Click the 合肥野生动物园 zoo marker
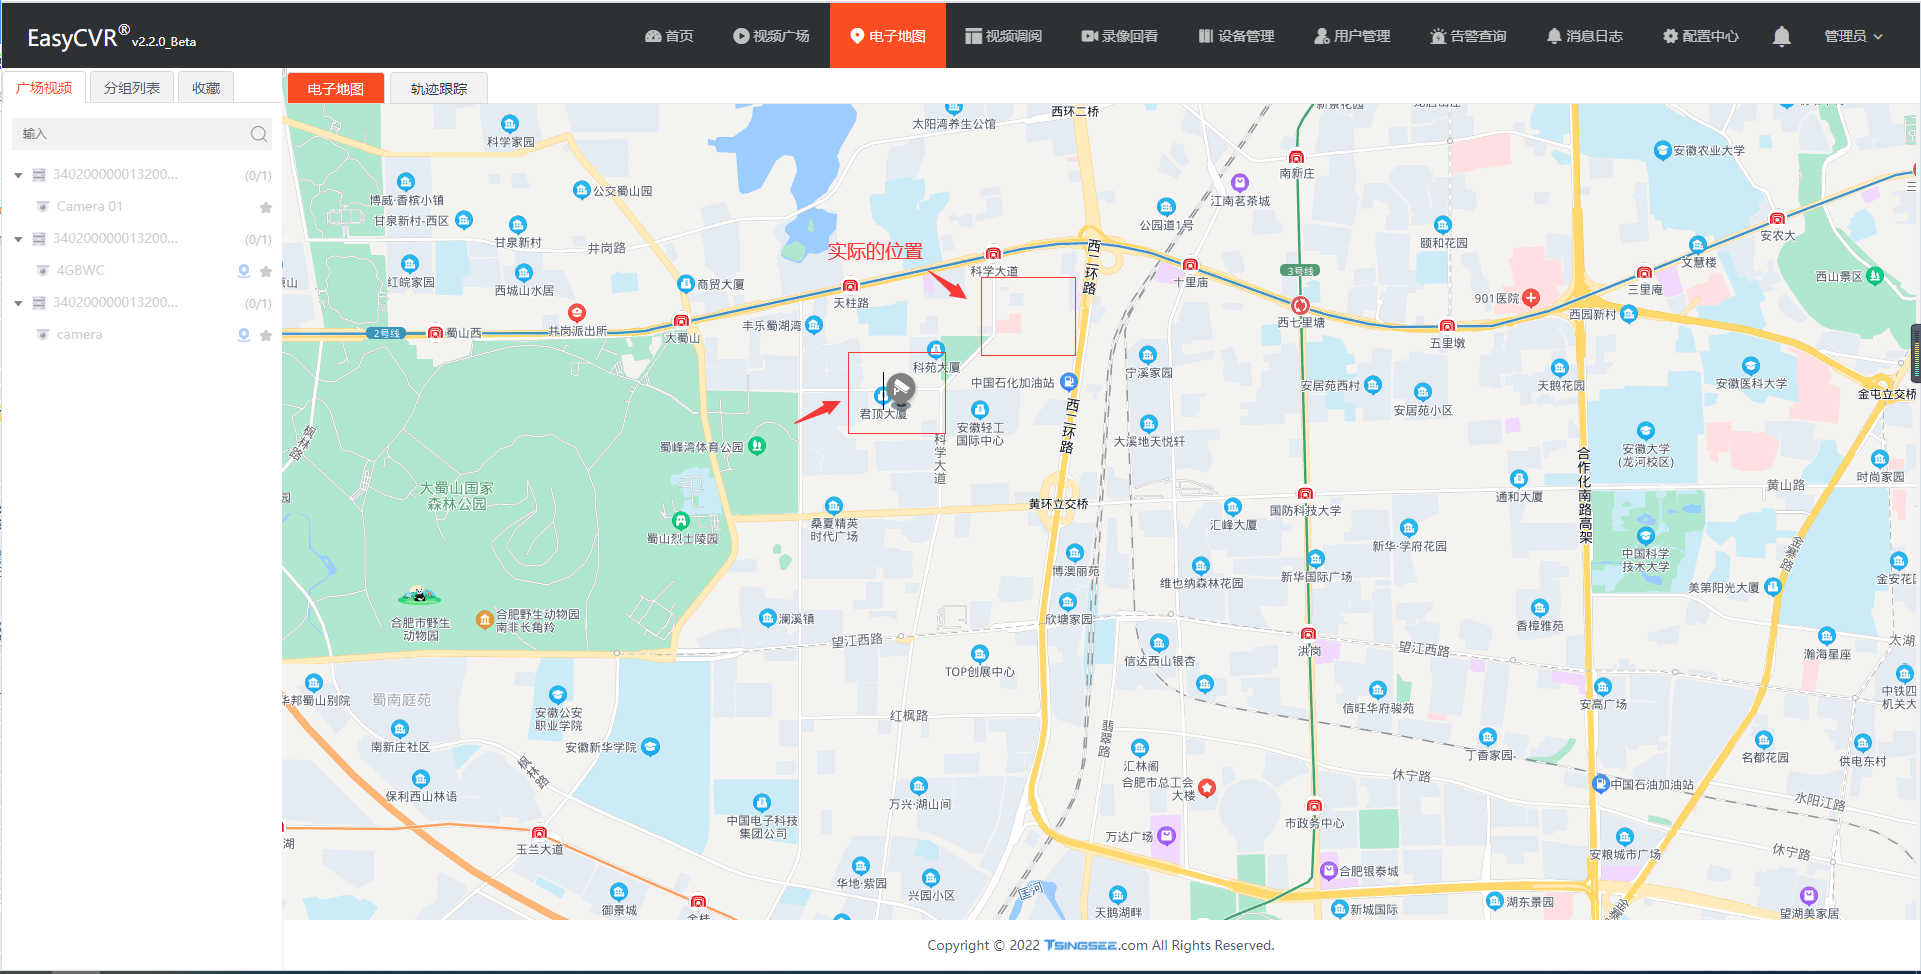 tap(485, 620)
